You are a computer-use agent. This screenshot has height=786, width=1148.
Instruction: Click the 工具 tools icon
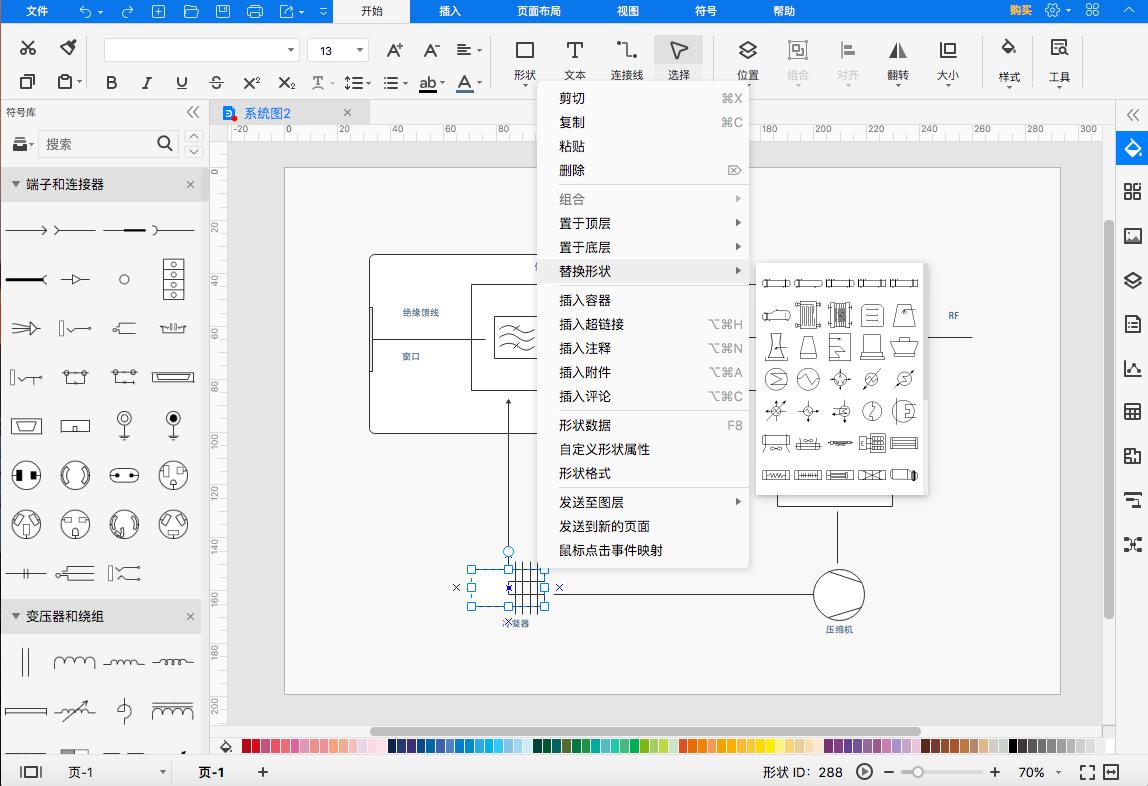[x=1059, y=57]
